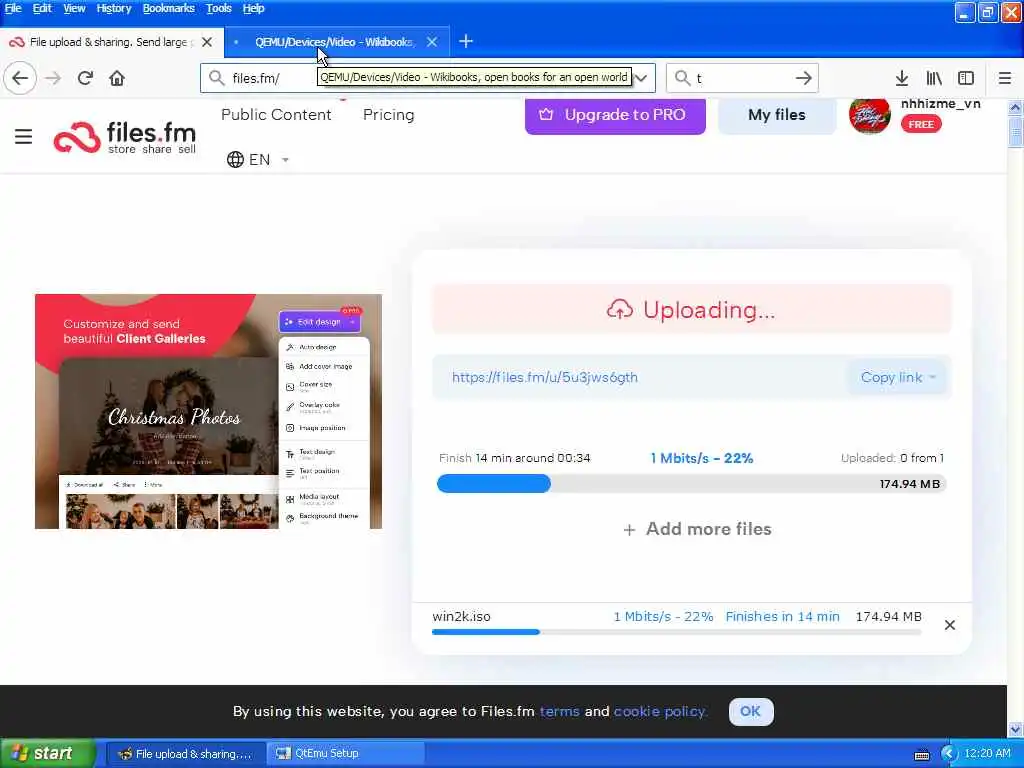This screenshot has height=768, width=1024.
Task: Click the taskbar clock showing 12:20 AM
Action: coord(987,754)
